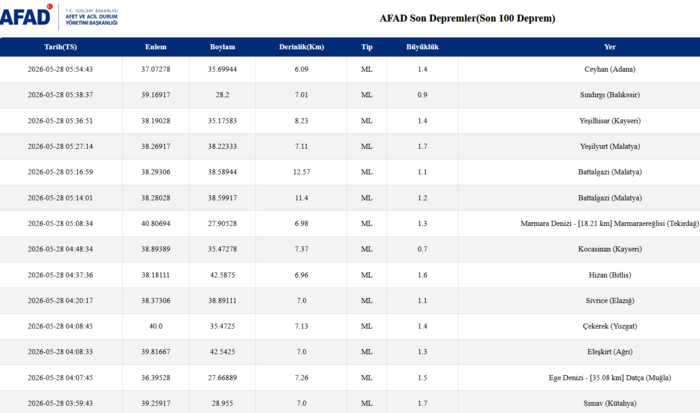
Task: Click longitude value 28.955
Action: pos(222,403)
